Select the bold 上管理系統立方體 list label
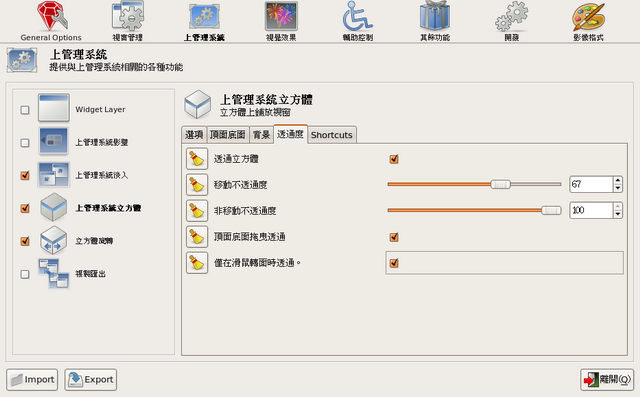This screenshot has height=397, width=640. point(108,208)
